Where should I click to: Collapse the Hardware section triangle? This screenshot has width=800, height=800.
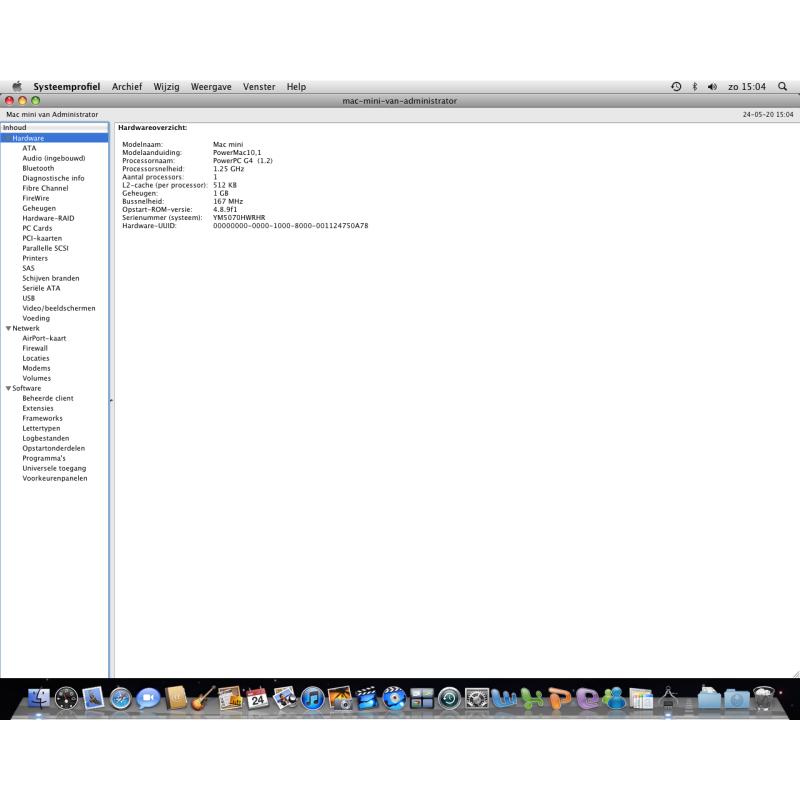click(8, 138)
